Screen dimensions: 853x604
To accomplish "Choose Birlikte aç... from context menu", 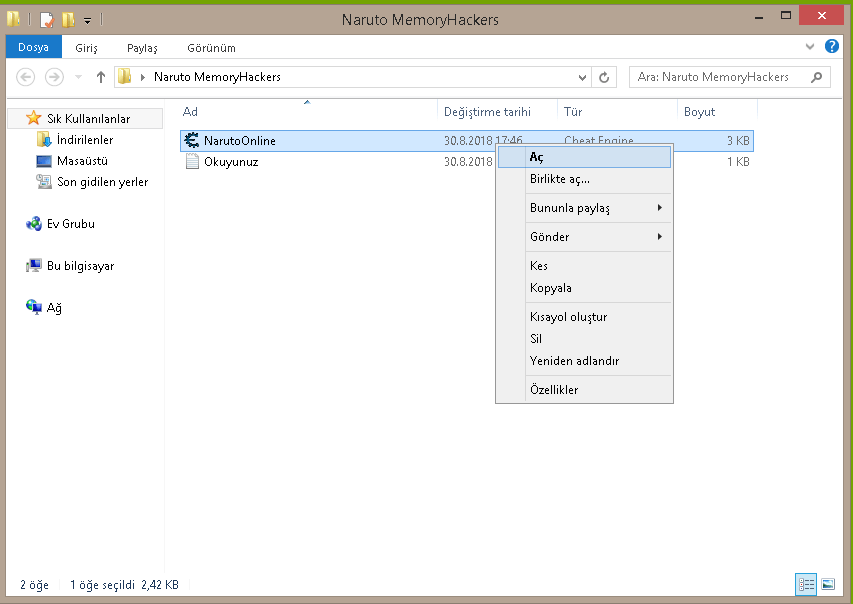I will tap(584, 179).
